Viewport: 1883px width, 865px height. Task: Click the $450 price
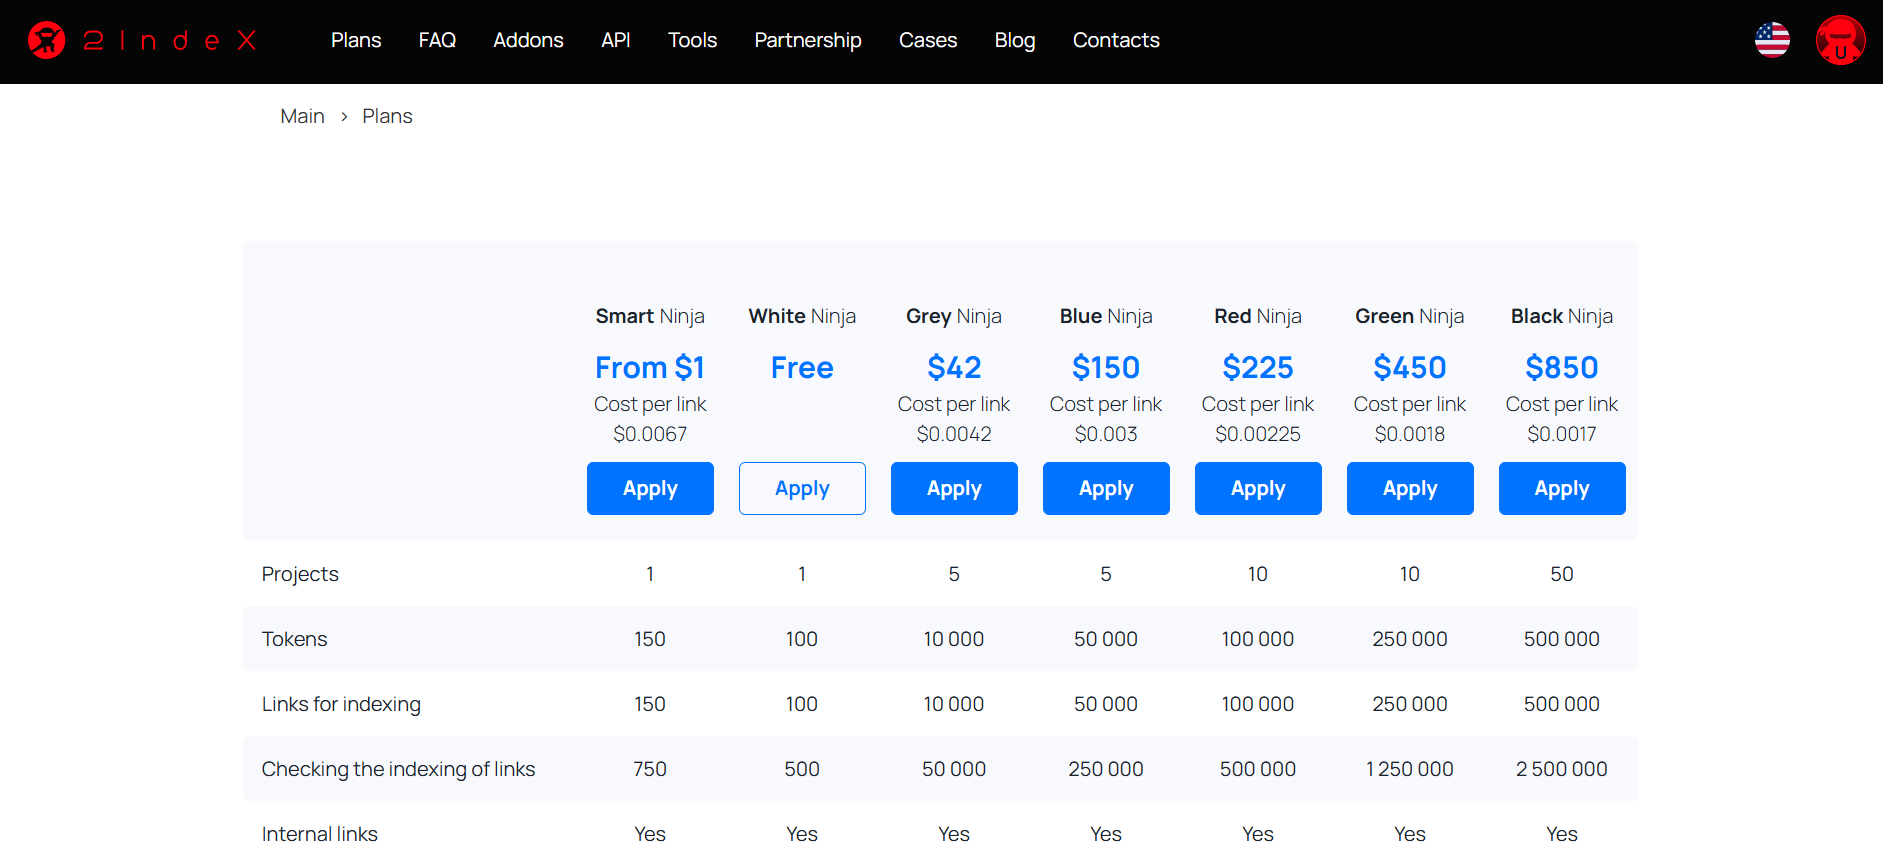(x=1410, y=367)
